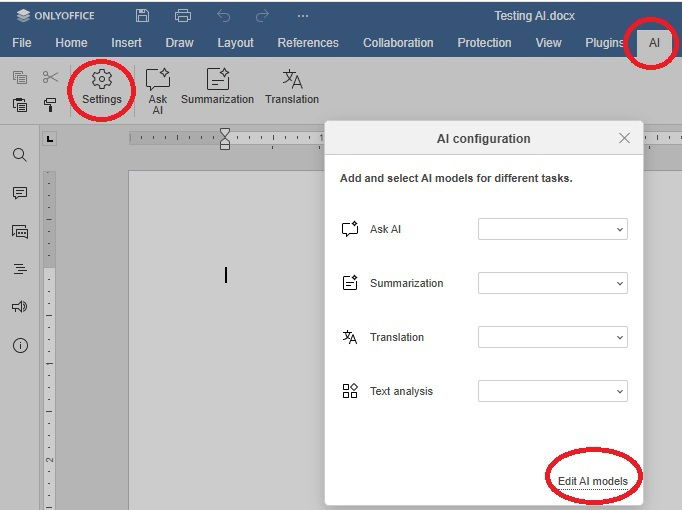Open the three-dots more options menu

pyautogui.click(x=303, y=16)
